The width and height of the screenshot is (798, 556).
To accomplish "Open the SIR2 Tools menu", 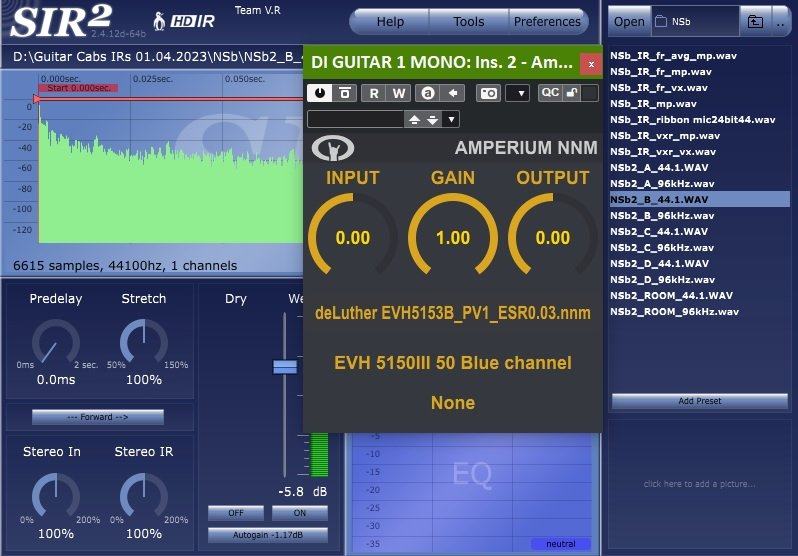I will coord(469,22).
